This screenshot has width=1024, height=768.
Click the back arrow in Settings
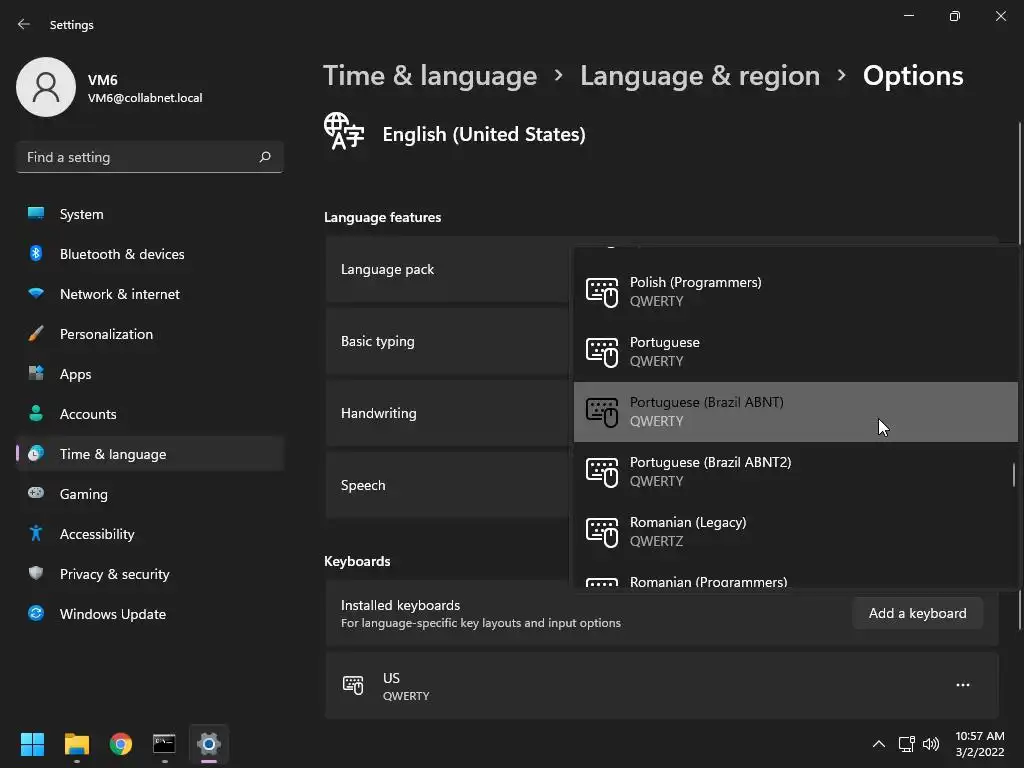pyautogui.click(x=24, y=24)
